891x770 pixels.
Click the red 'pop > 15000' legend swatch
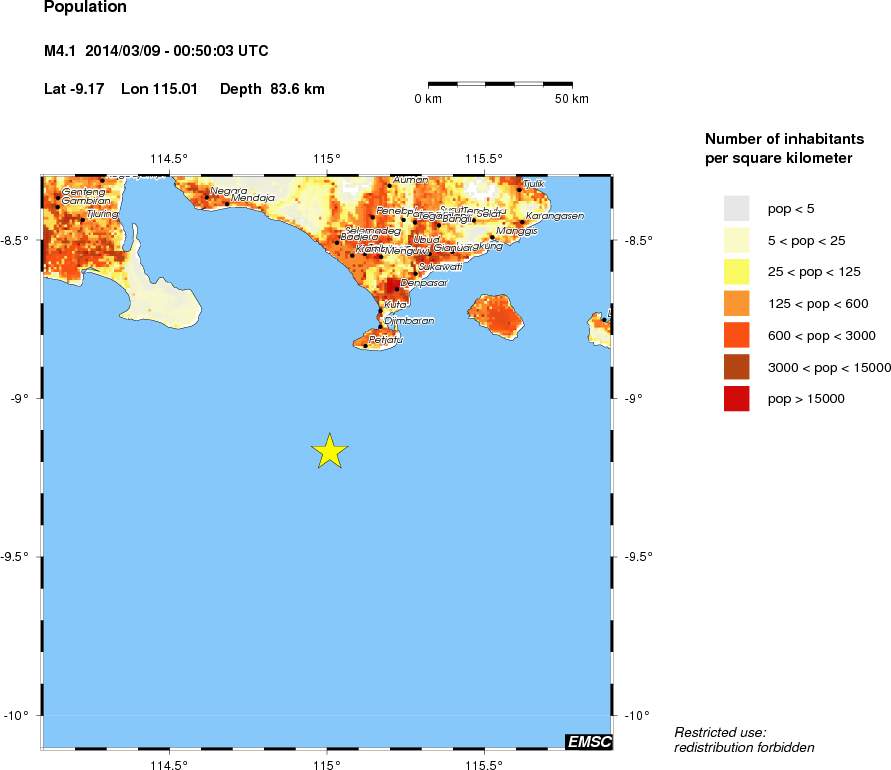click(736, 398)
